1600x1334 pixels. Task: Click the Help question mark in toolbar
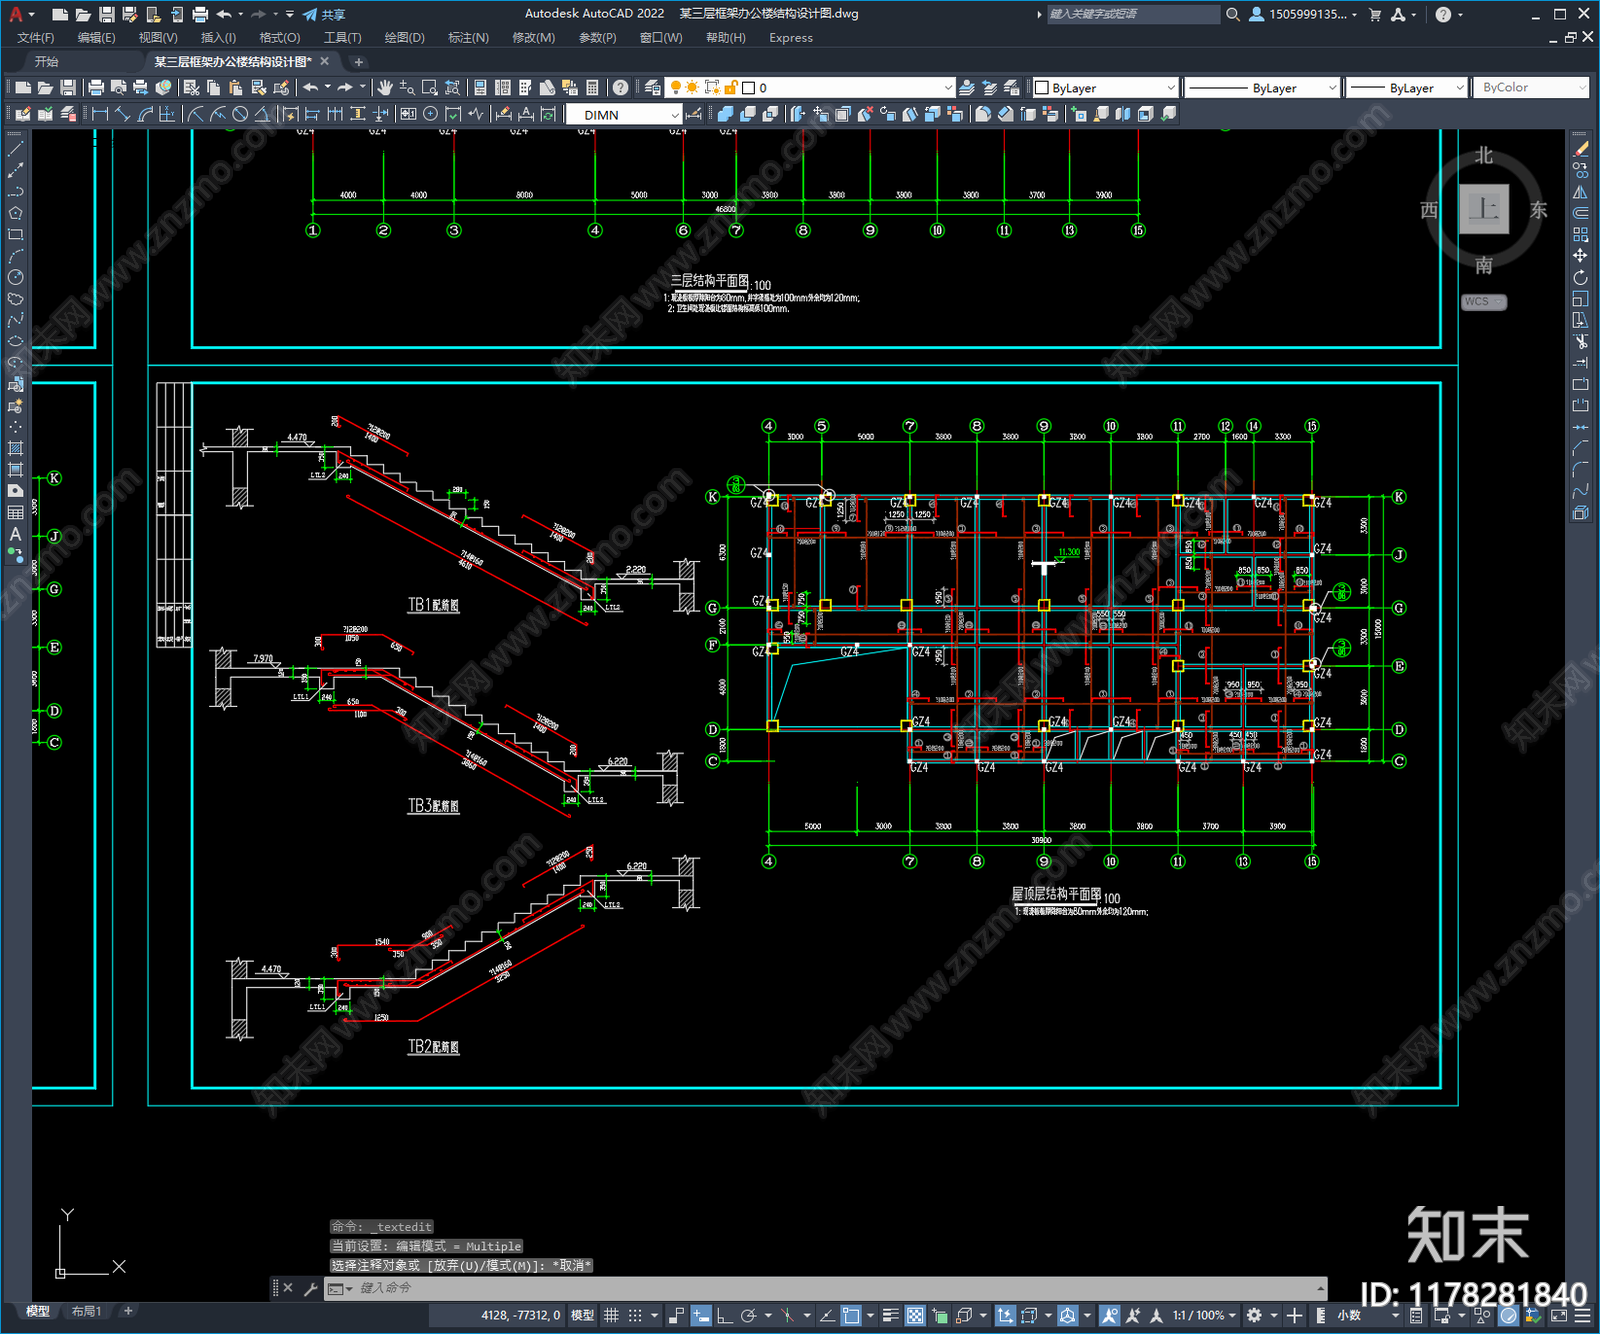[621, 88]
